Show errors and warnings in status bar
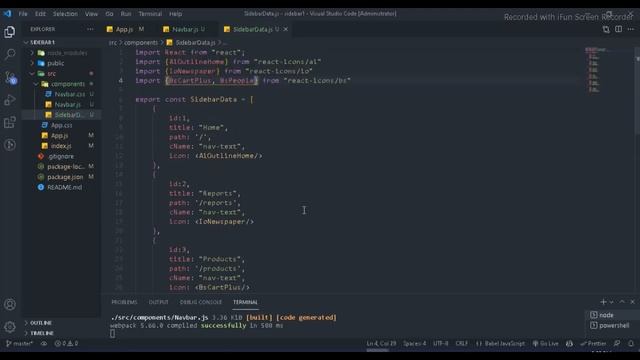 pyautogui.click(x=66, y=344)
